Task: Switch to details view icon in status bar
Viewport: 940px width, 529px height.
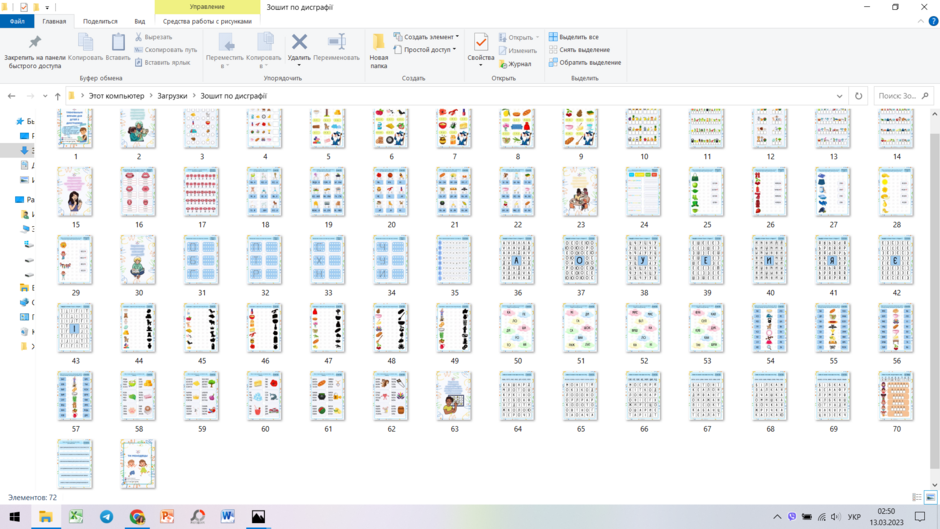Action: [917, 497]
